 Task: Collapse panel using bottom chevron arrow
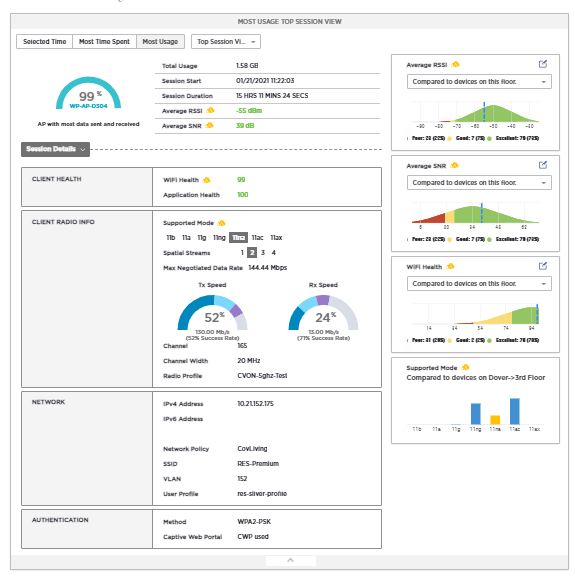tap(291, 560)
